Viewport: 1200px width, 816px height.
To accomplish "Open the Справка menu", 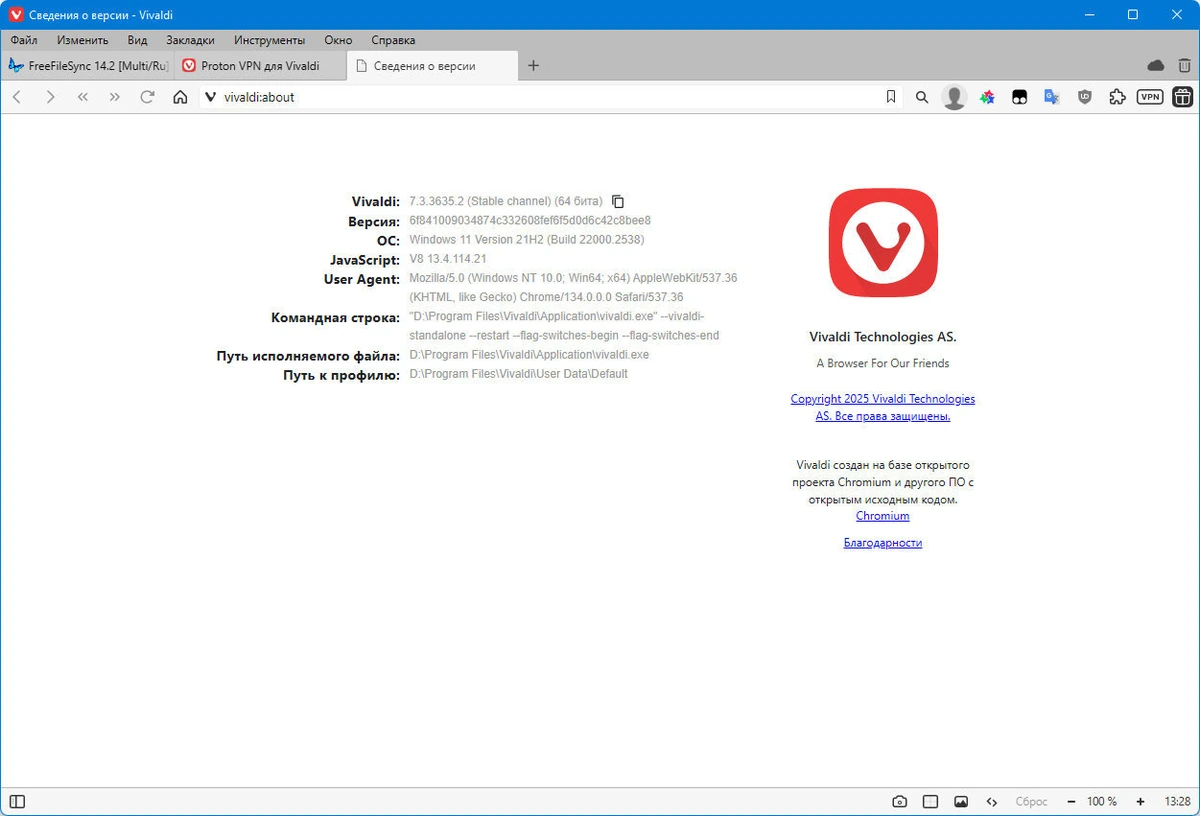I will [393, 40].
